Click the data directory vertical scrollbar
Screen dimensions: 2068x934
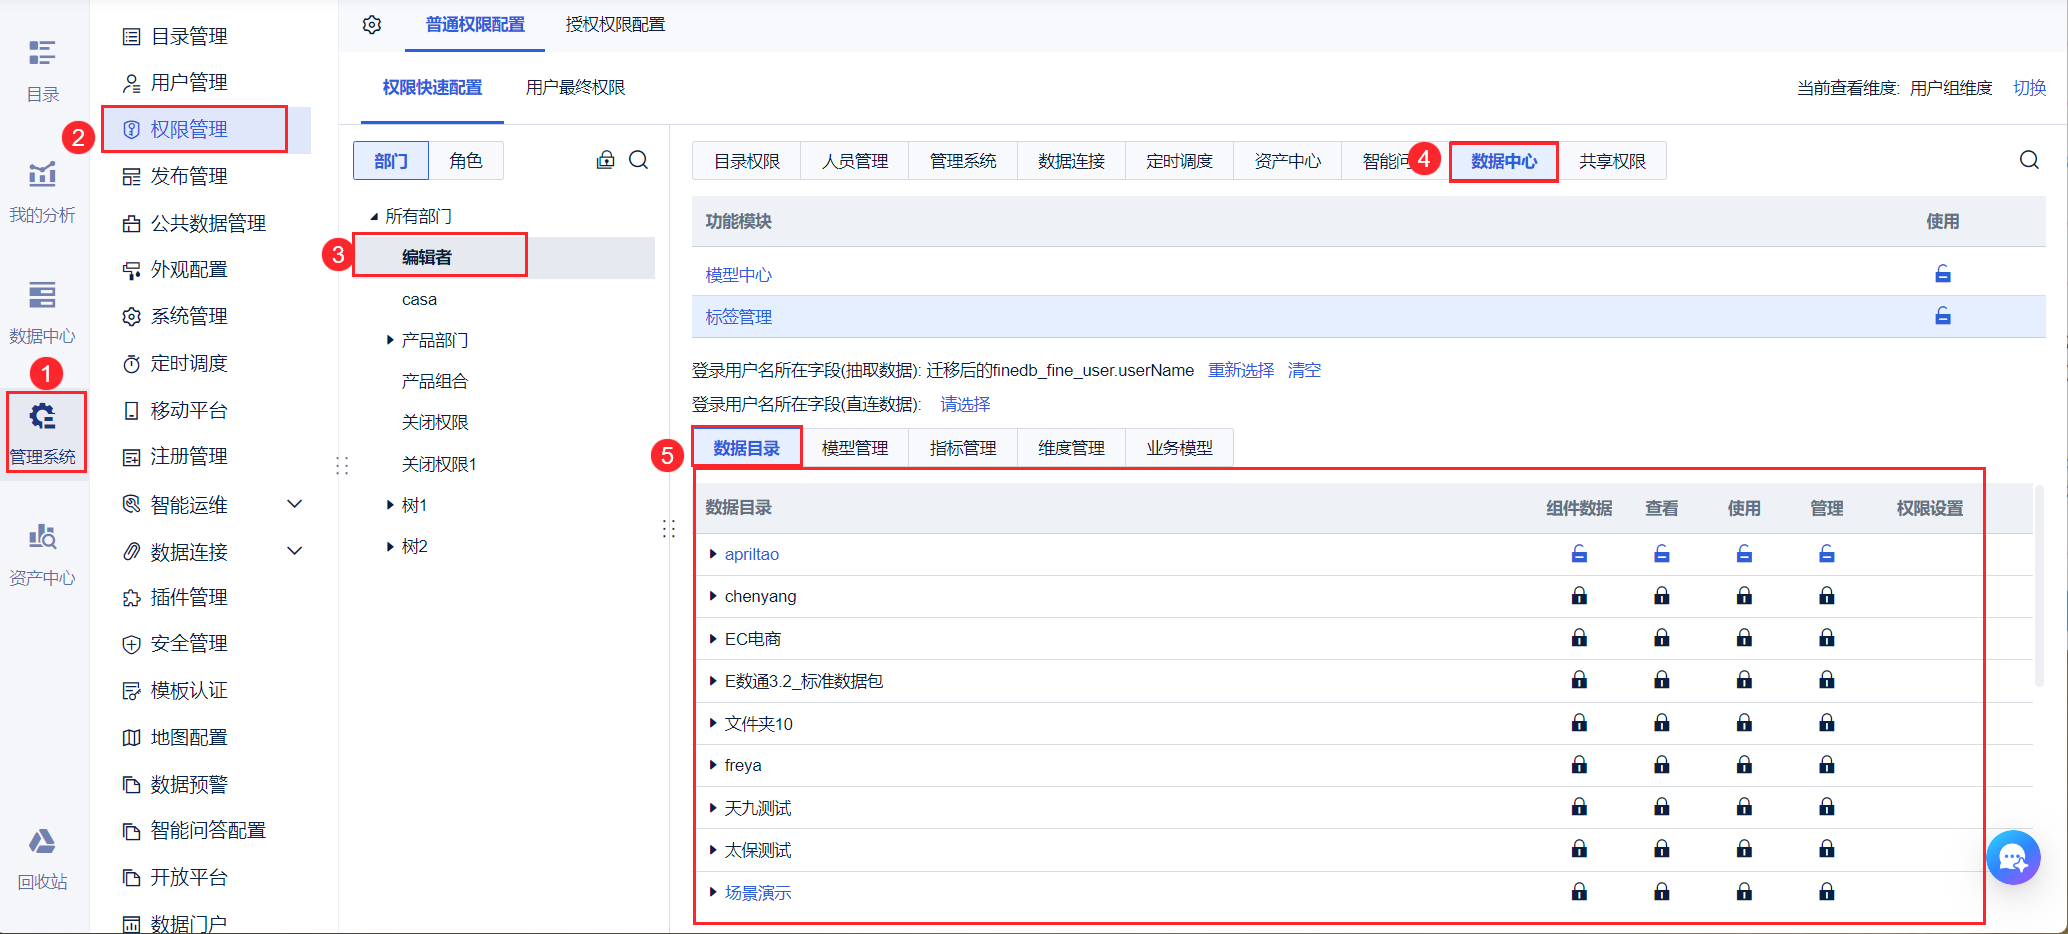click(2039, 586)
